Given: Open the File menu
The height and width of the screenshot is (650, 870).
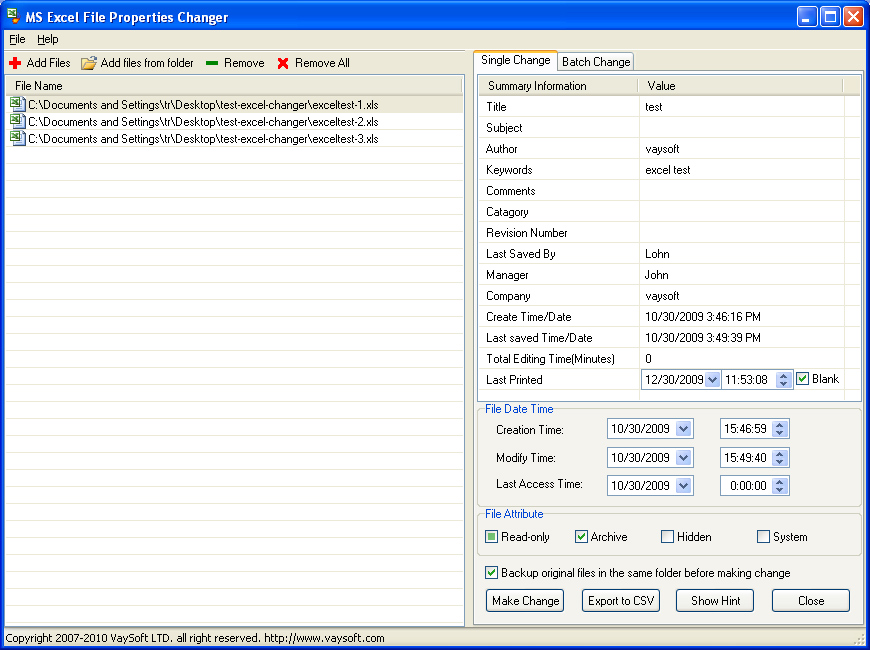Looking at the screenshot, I should click(x=17, y=39).
